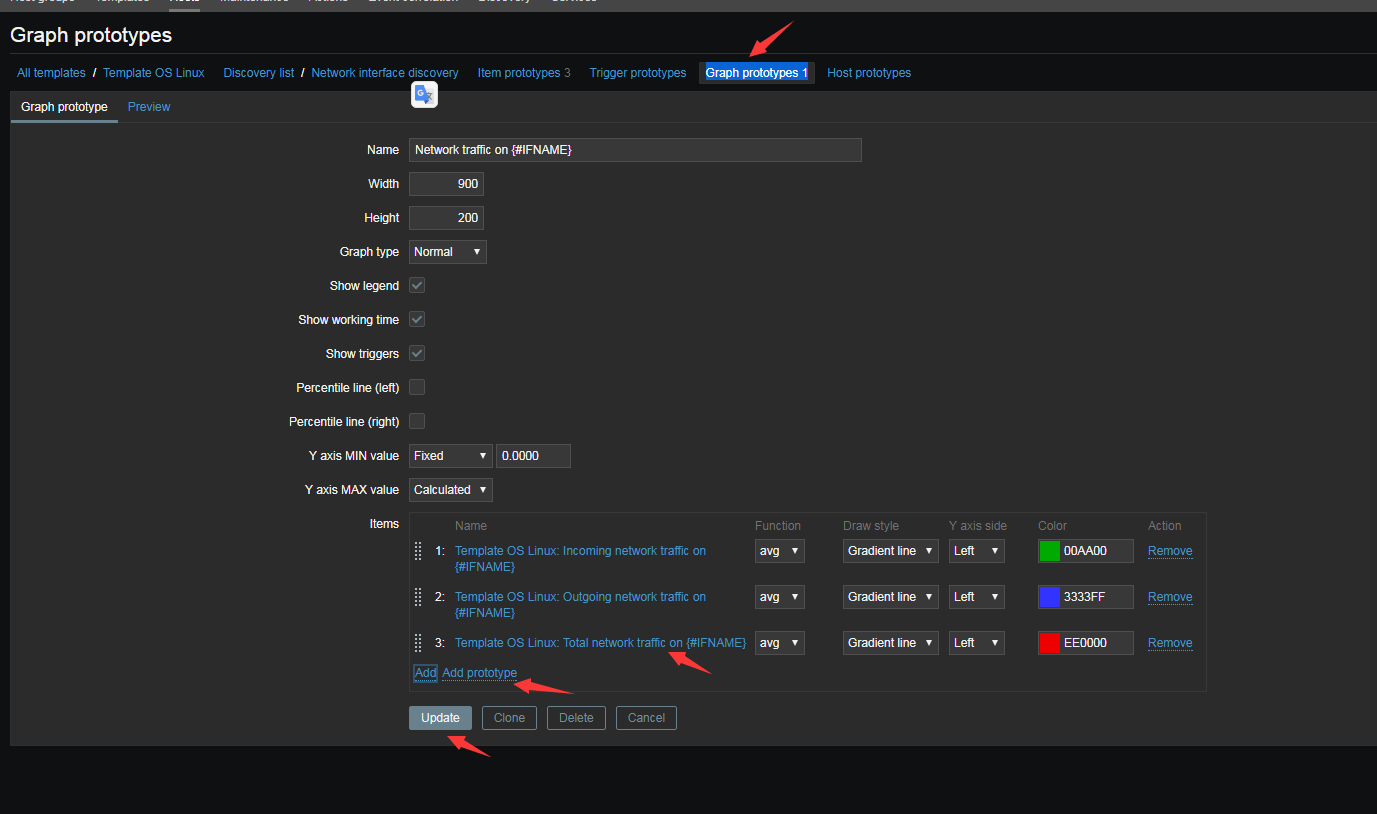
Task: Click the Google Translate page icon
Action: click(x=424, y=93)
